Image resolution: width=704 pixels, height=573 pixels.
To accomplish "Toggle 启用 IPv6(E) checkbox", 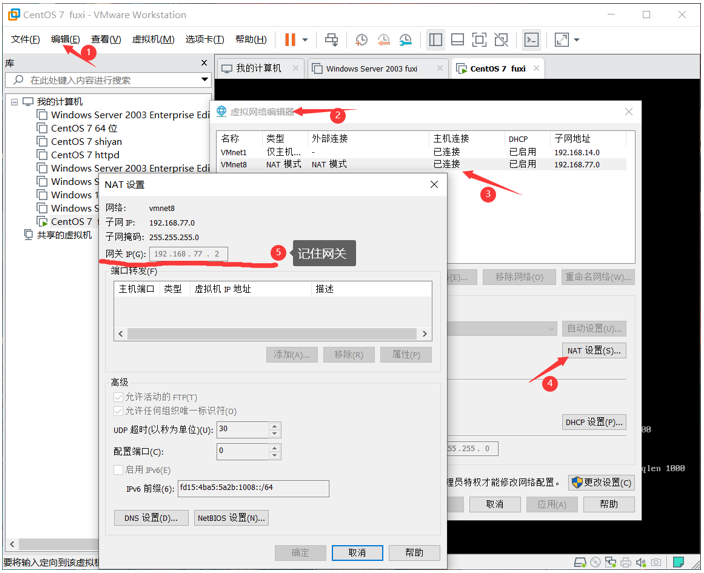I will pos(118,470).
